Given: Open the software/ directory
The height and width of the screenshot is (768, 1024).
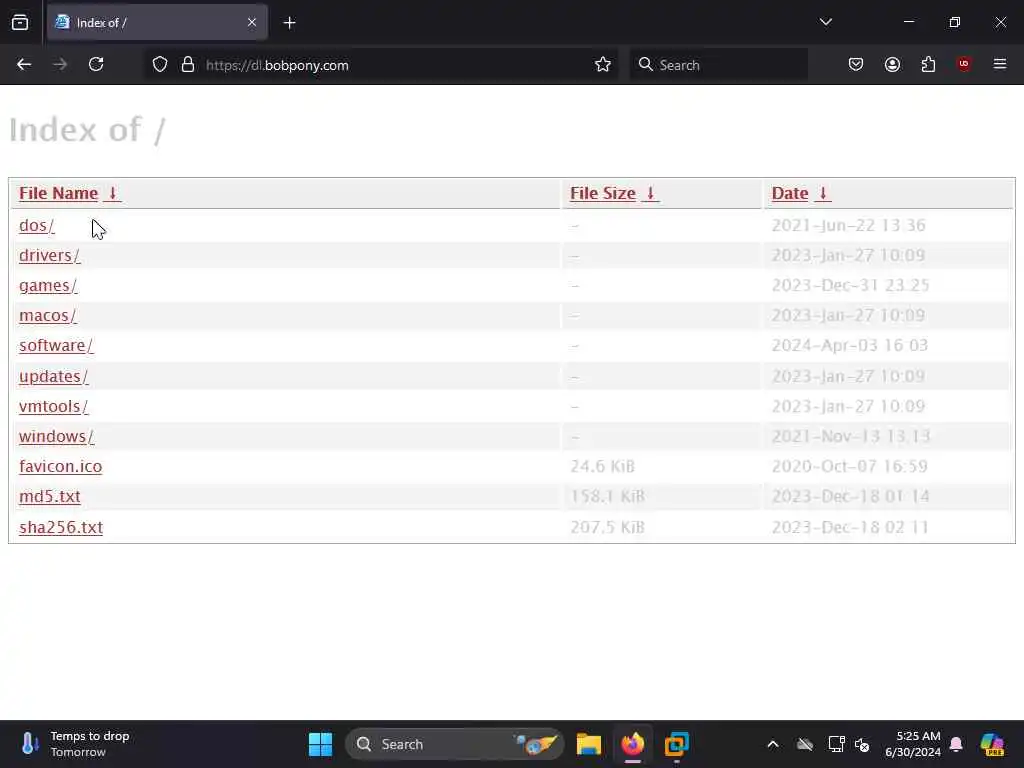Looking at the screenshot, I should pyautogui.click(x=56, y=345).
